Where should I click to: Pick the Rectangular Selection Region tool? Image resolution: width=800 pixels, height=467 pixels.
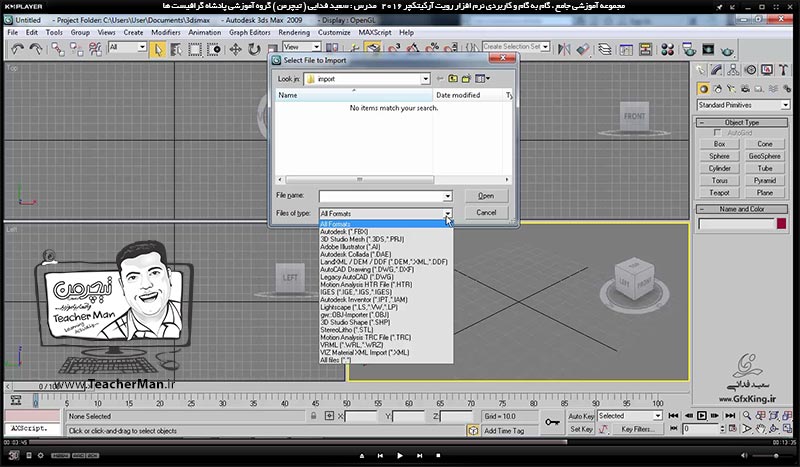click(x=195, y=49)
